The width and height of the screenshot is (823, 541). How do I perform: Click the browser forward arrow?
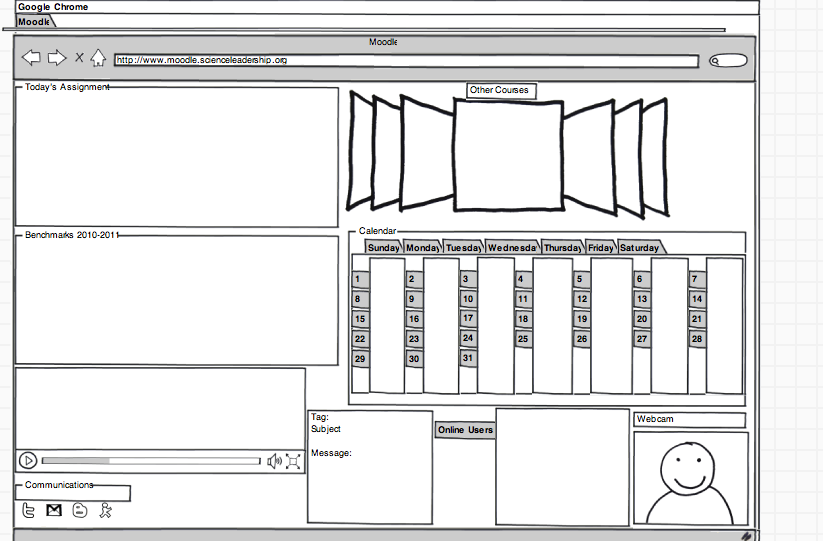pos(57,58)
